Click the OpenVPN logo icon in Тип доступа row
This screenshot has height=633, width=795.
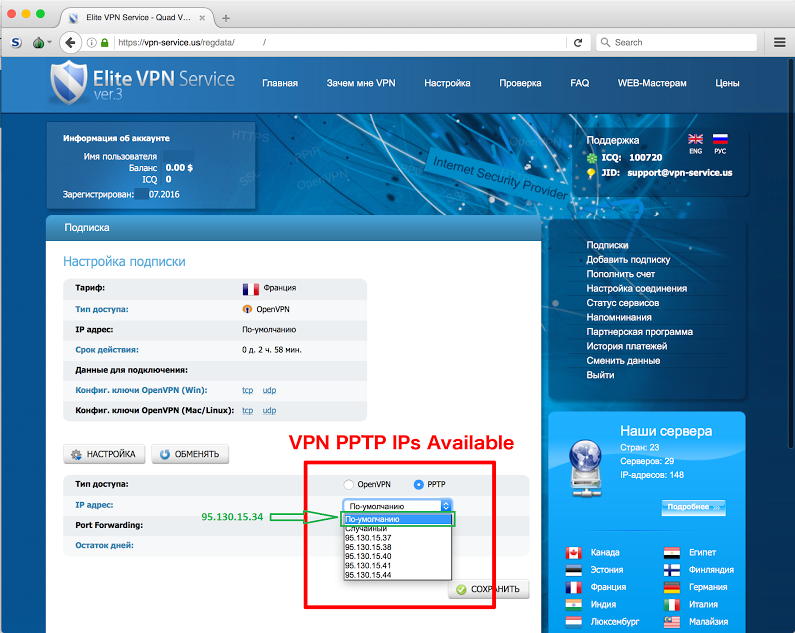coord(247,309)
